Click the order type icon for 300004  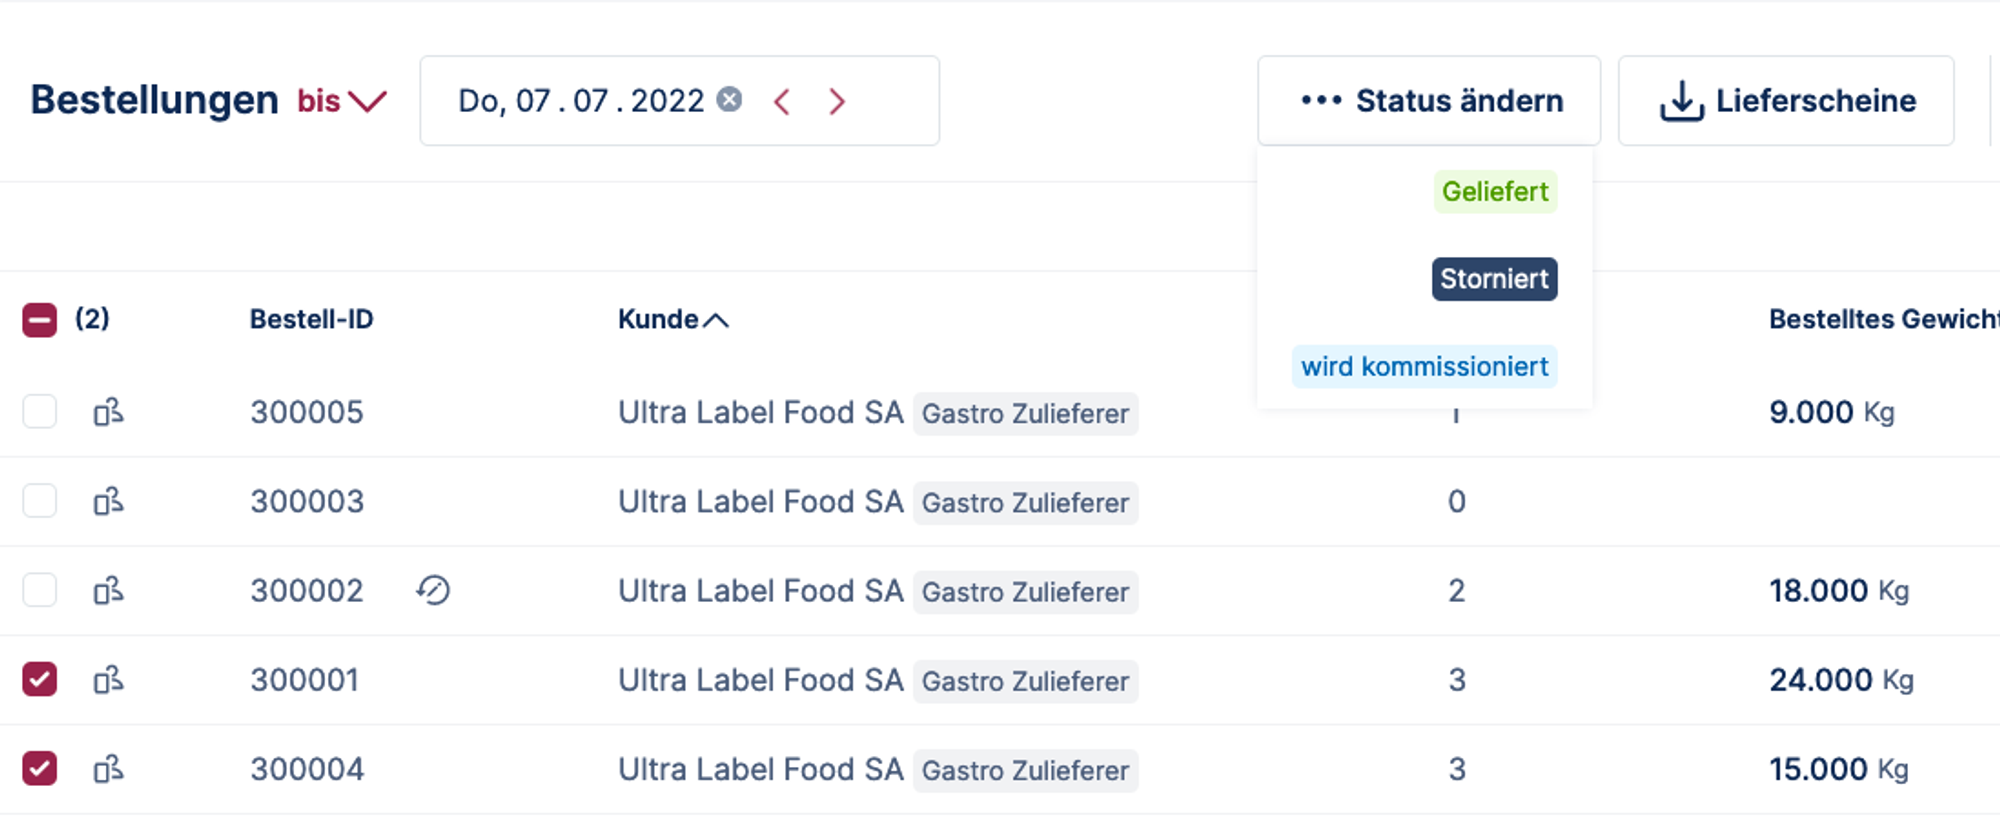pos(108,769)
